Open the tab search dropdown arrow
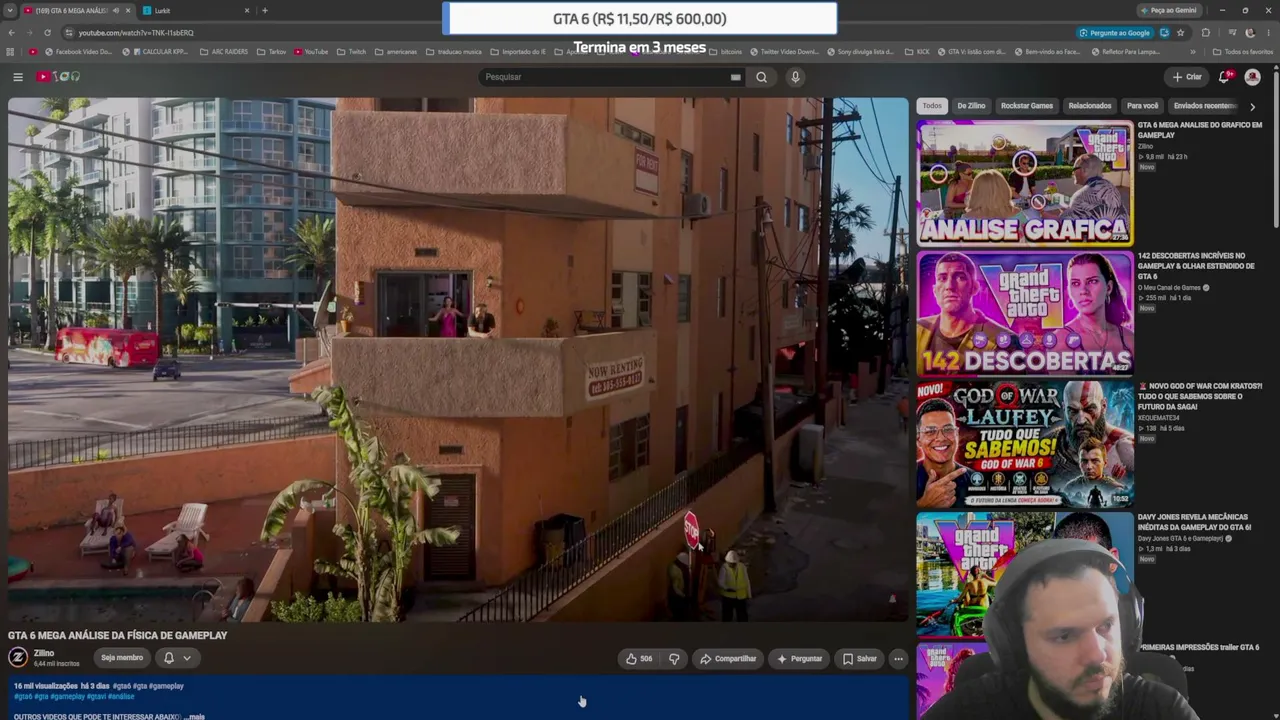The width and height of the screenshot is (1280, 720). click(10, 11)
